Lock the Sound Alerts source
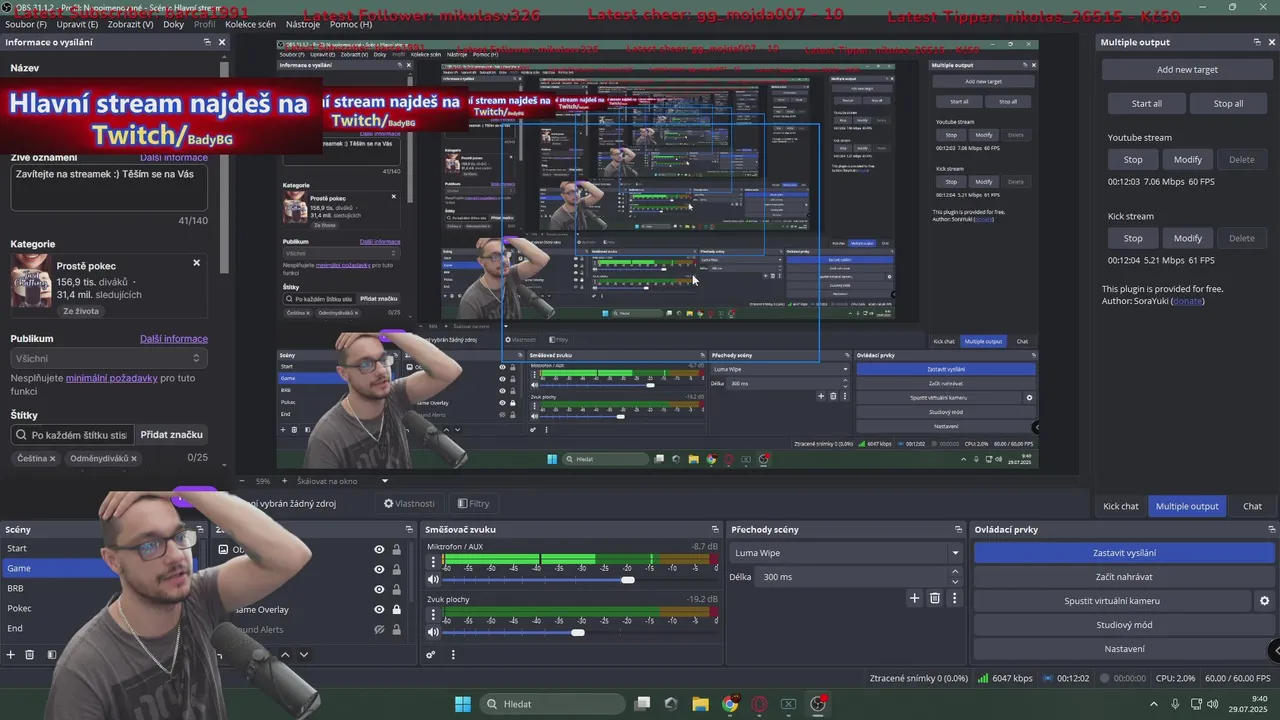This screenshot has height=720, width=1280. pos(397,630)
